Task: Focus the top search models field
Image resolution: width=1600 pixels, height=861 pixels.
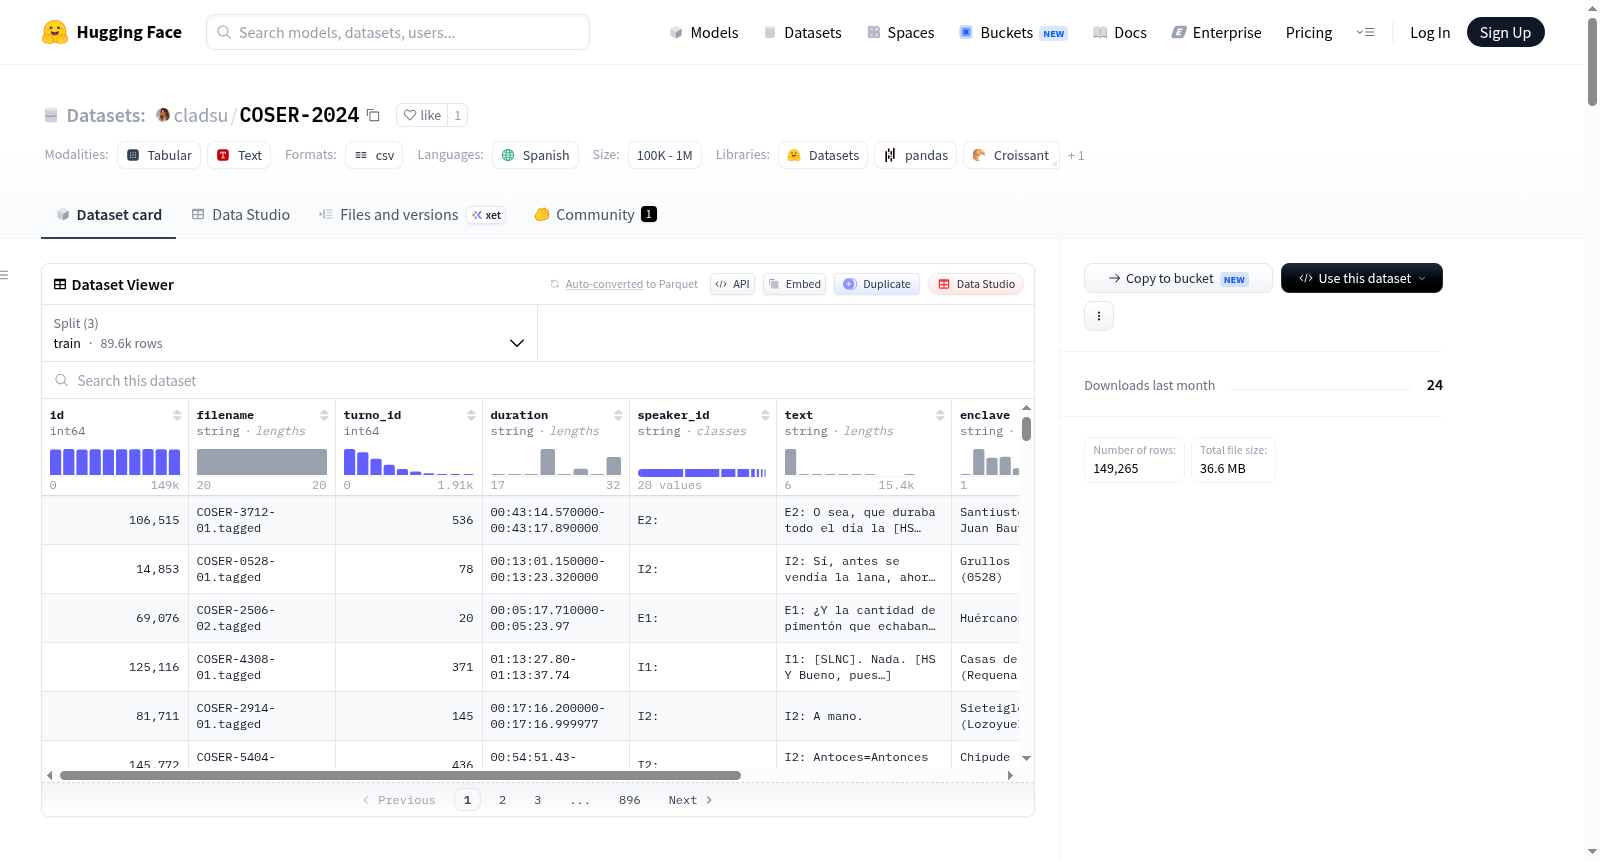Action: (398, 32)
